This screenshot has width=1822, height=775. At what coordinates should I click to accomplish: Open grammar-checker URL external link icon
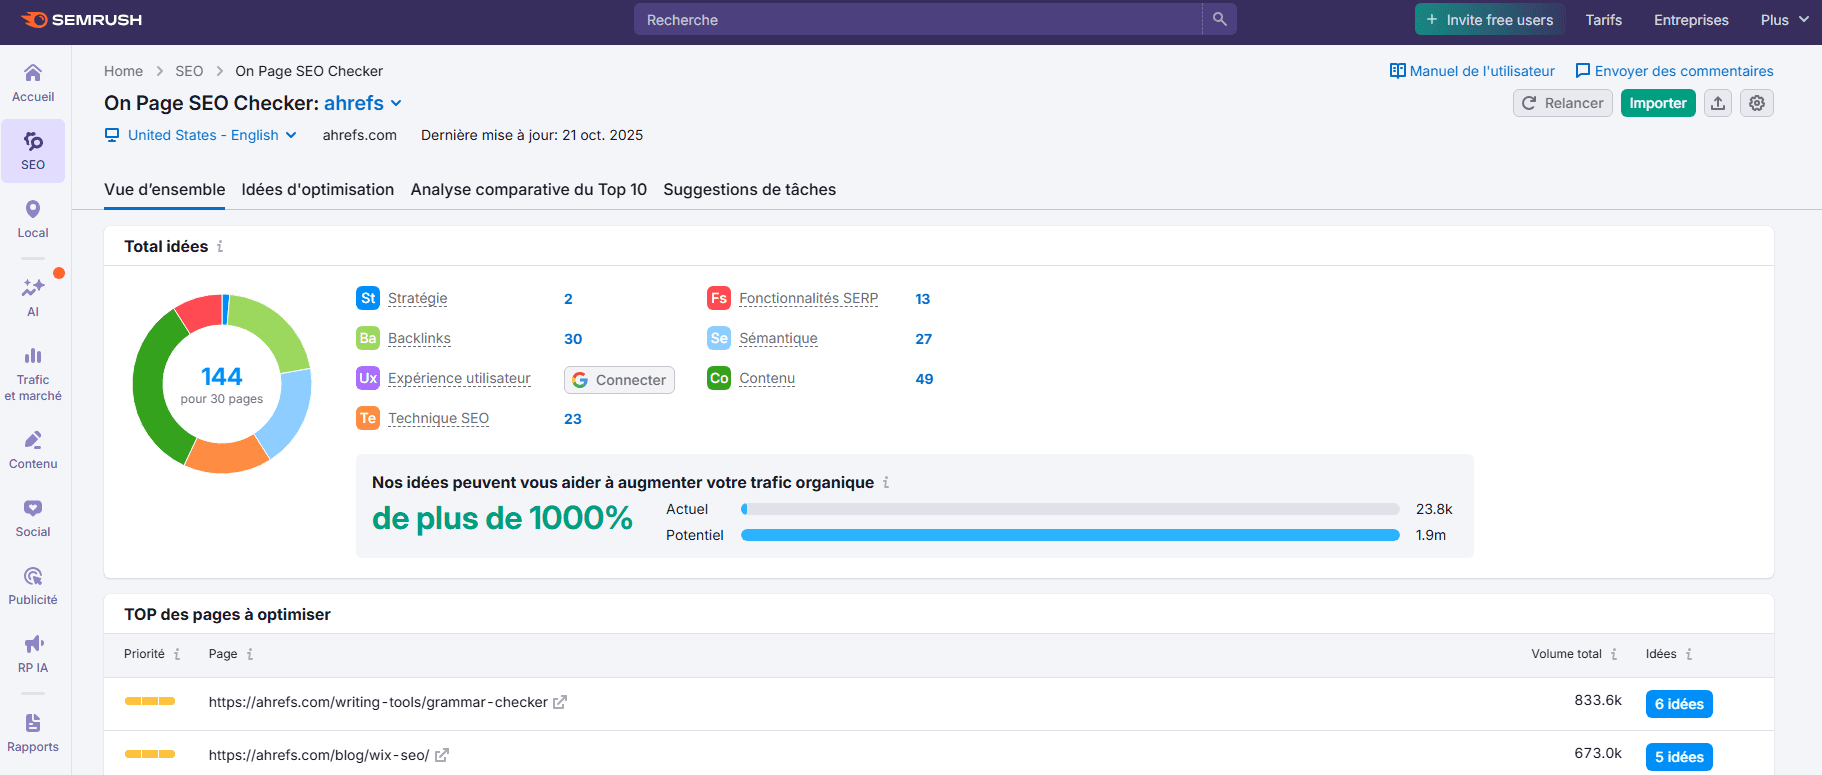point(560,702)
